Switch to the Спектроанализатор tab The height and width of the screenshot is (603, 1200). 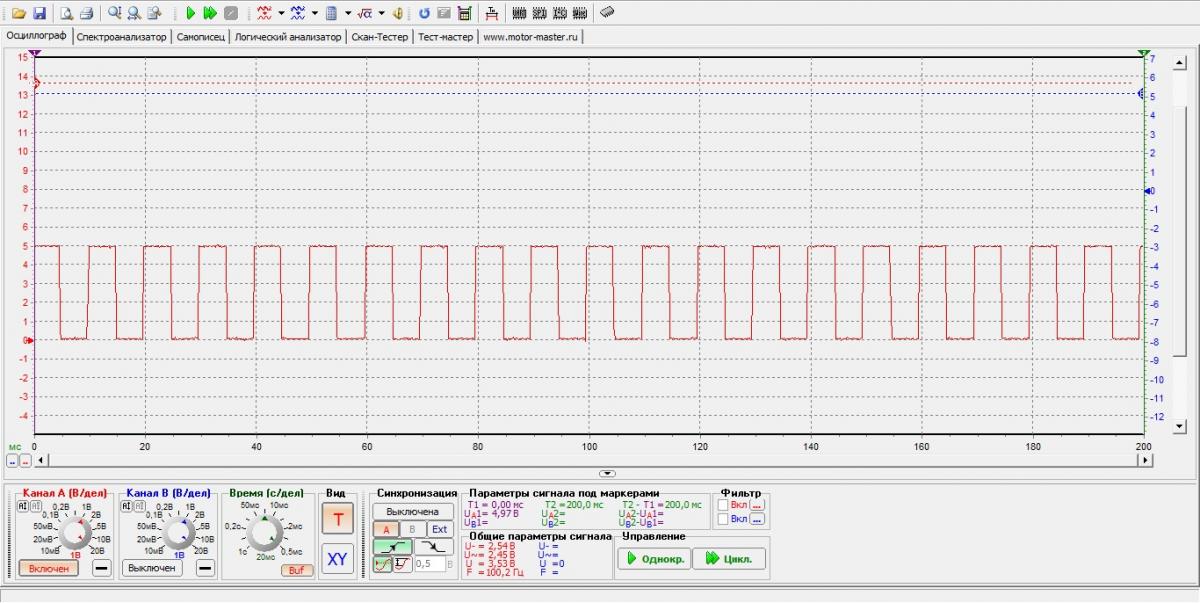[122, 37]
